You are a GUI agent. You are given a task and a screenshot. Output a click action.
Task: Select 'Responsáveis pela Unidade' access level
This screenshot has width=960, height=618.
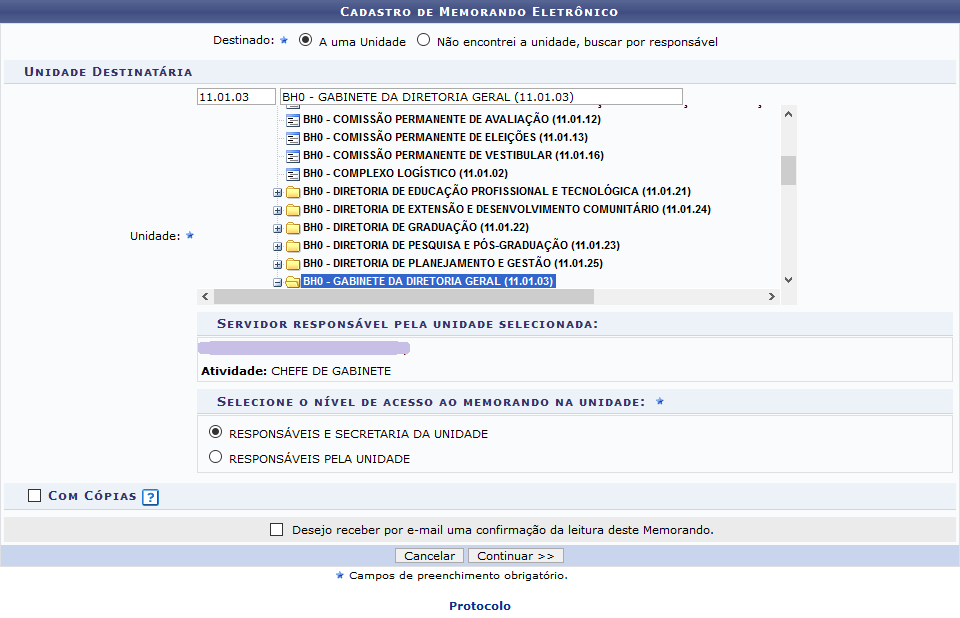click(x=215, y=458)
